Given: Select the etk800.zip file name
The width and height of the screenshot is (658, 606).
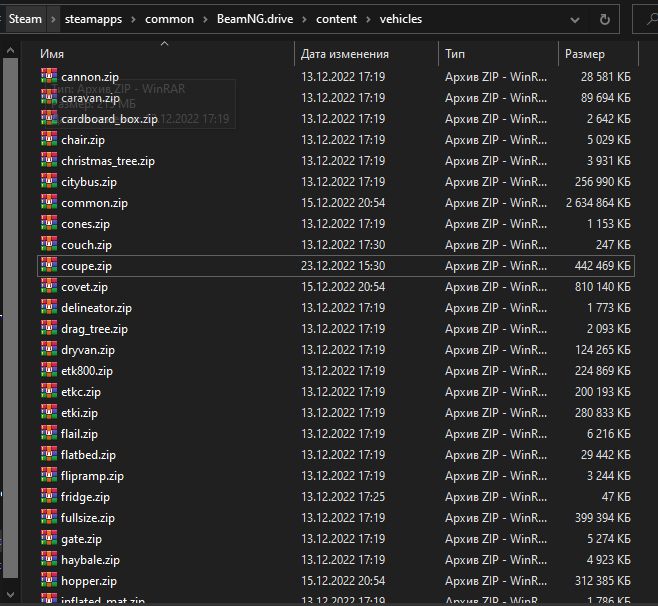Looking at the screenshot, I should [x=87, y=371].
